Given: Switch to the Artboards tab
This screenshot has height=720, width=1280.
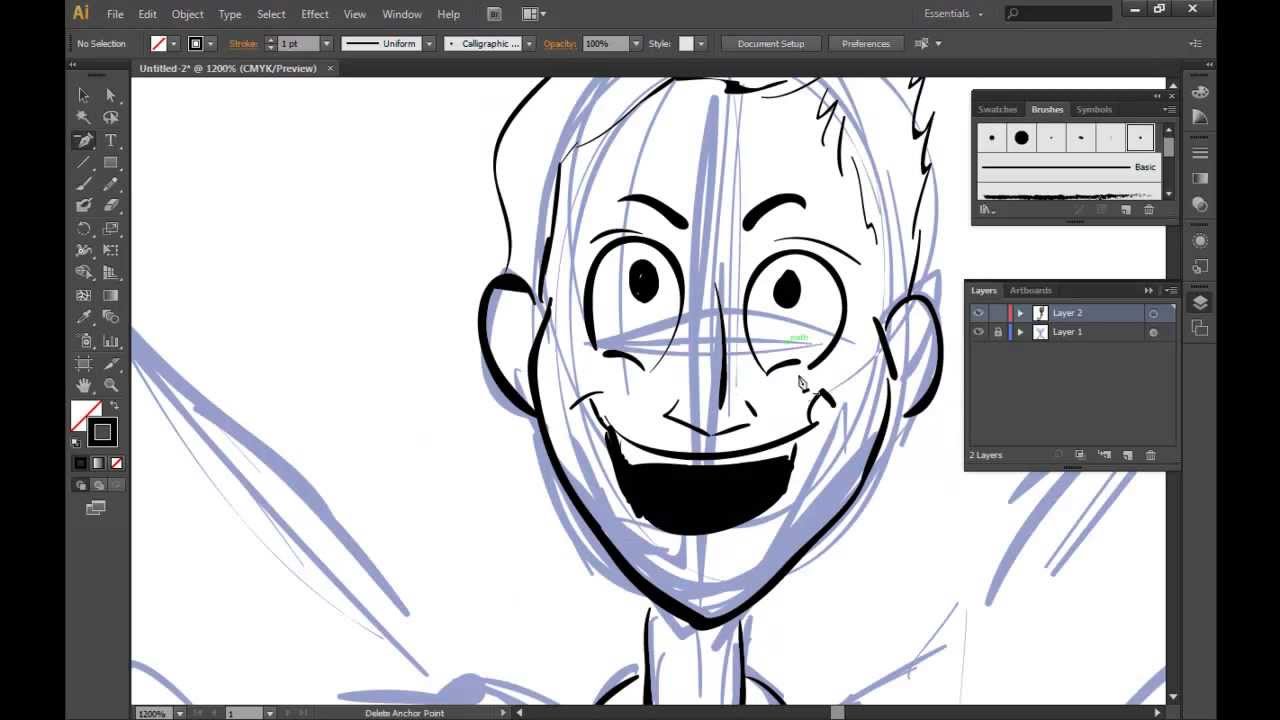Looking at the screenshot, I should pos(1030,290).
